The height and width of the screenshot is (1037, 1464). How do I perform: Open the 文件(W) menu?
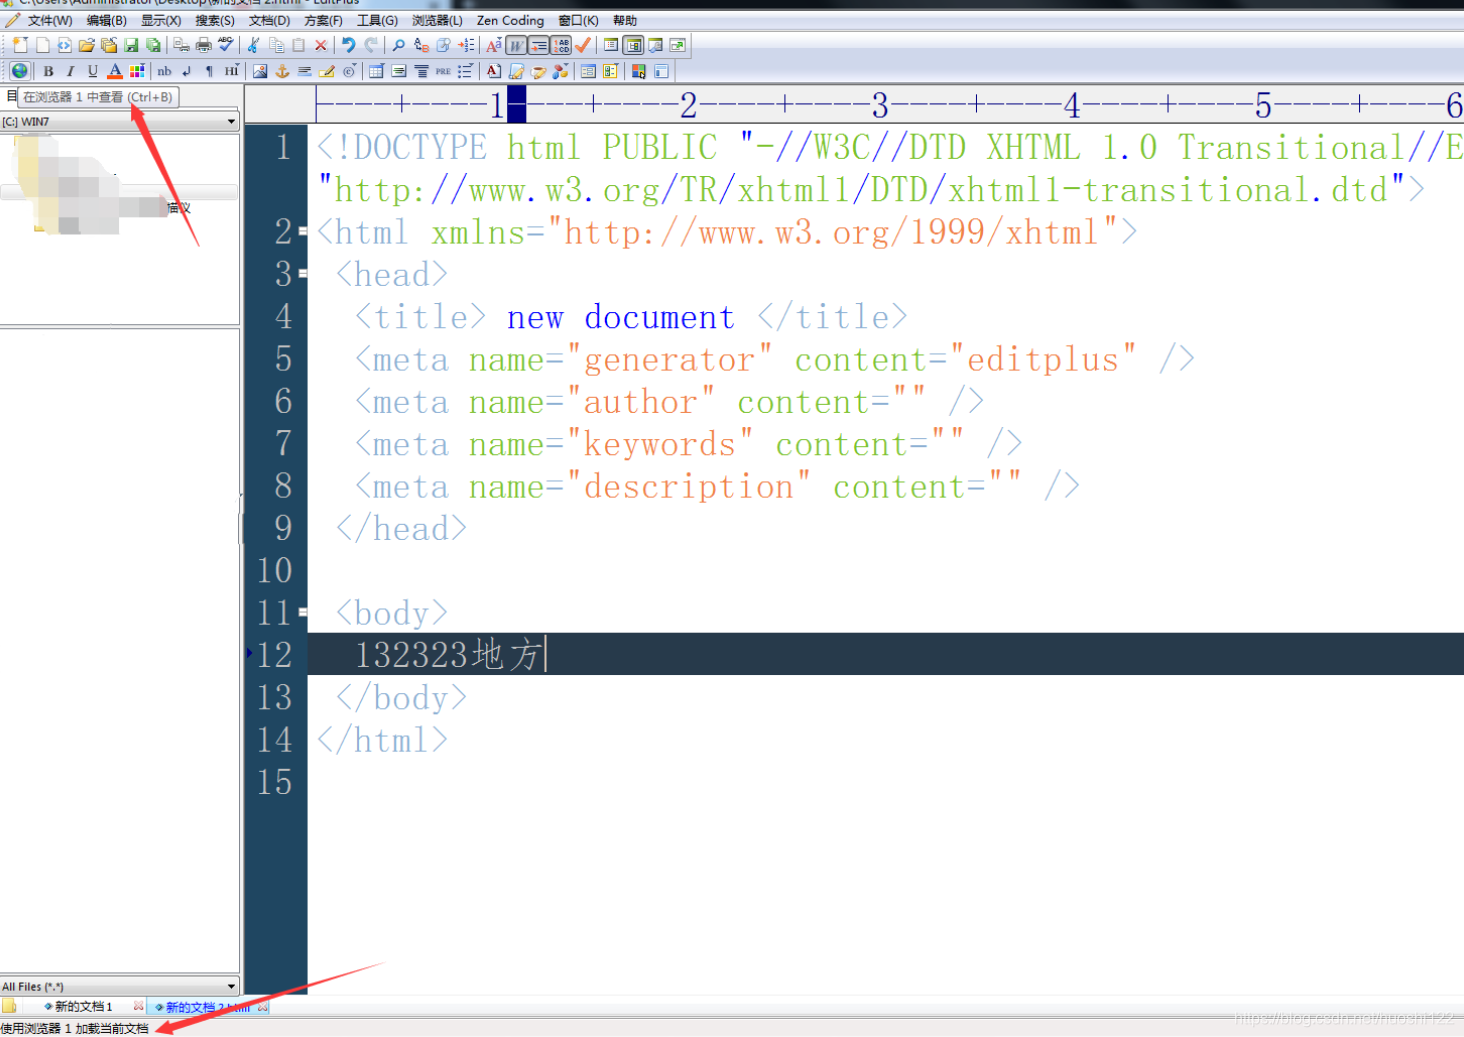(x=50, y=20)
